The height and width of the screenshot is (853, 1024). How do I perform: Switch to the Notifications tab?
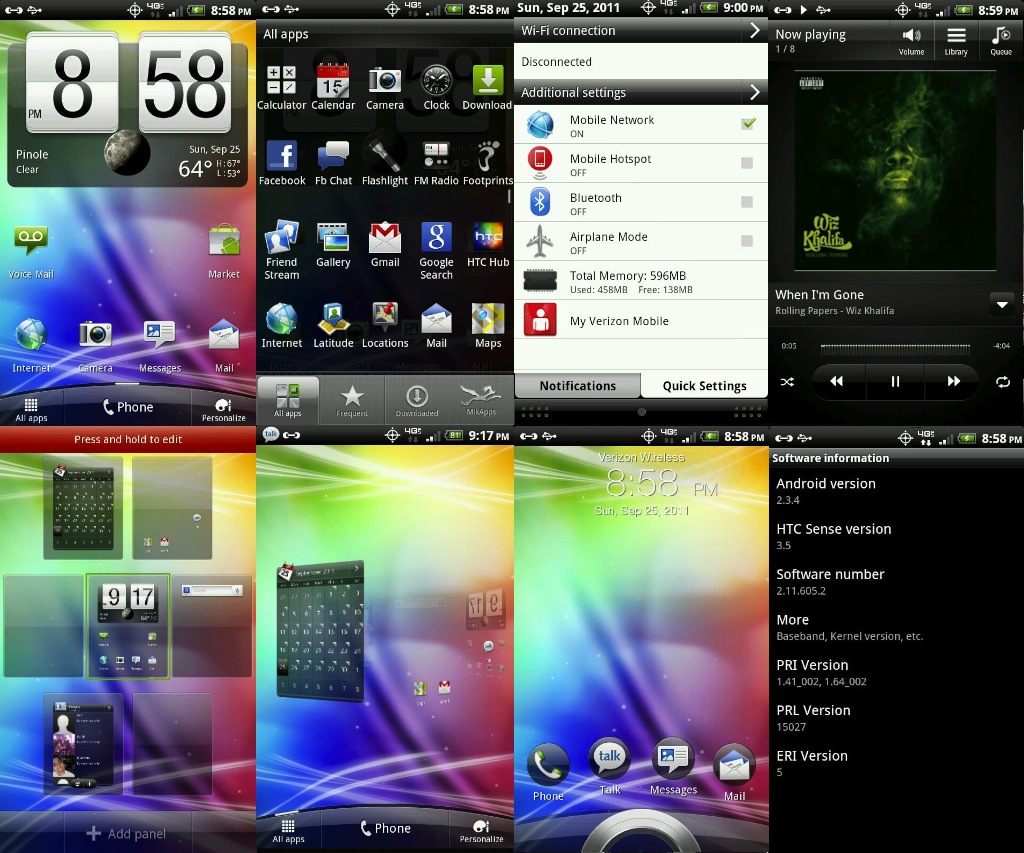577,386
